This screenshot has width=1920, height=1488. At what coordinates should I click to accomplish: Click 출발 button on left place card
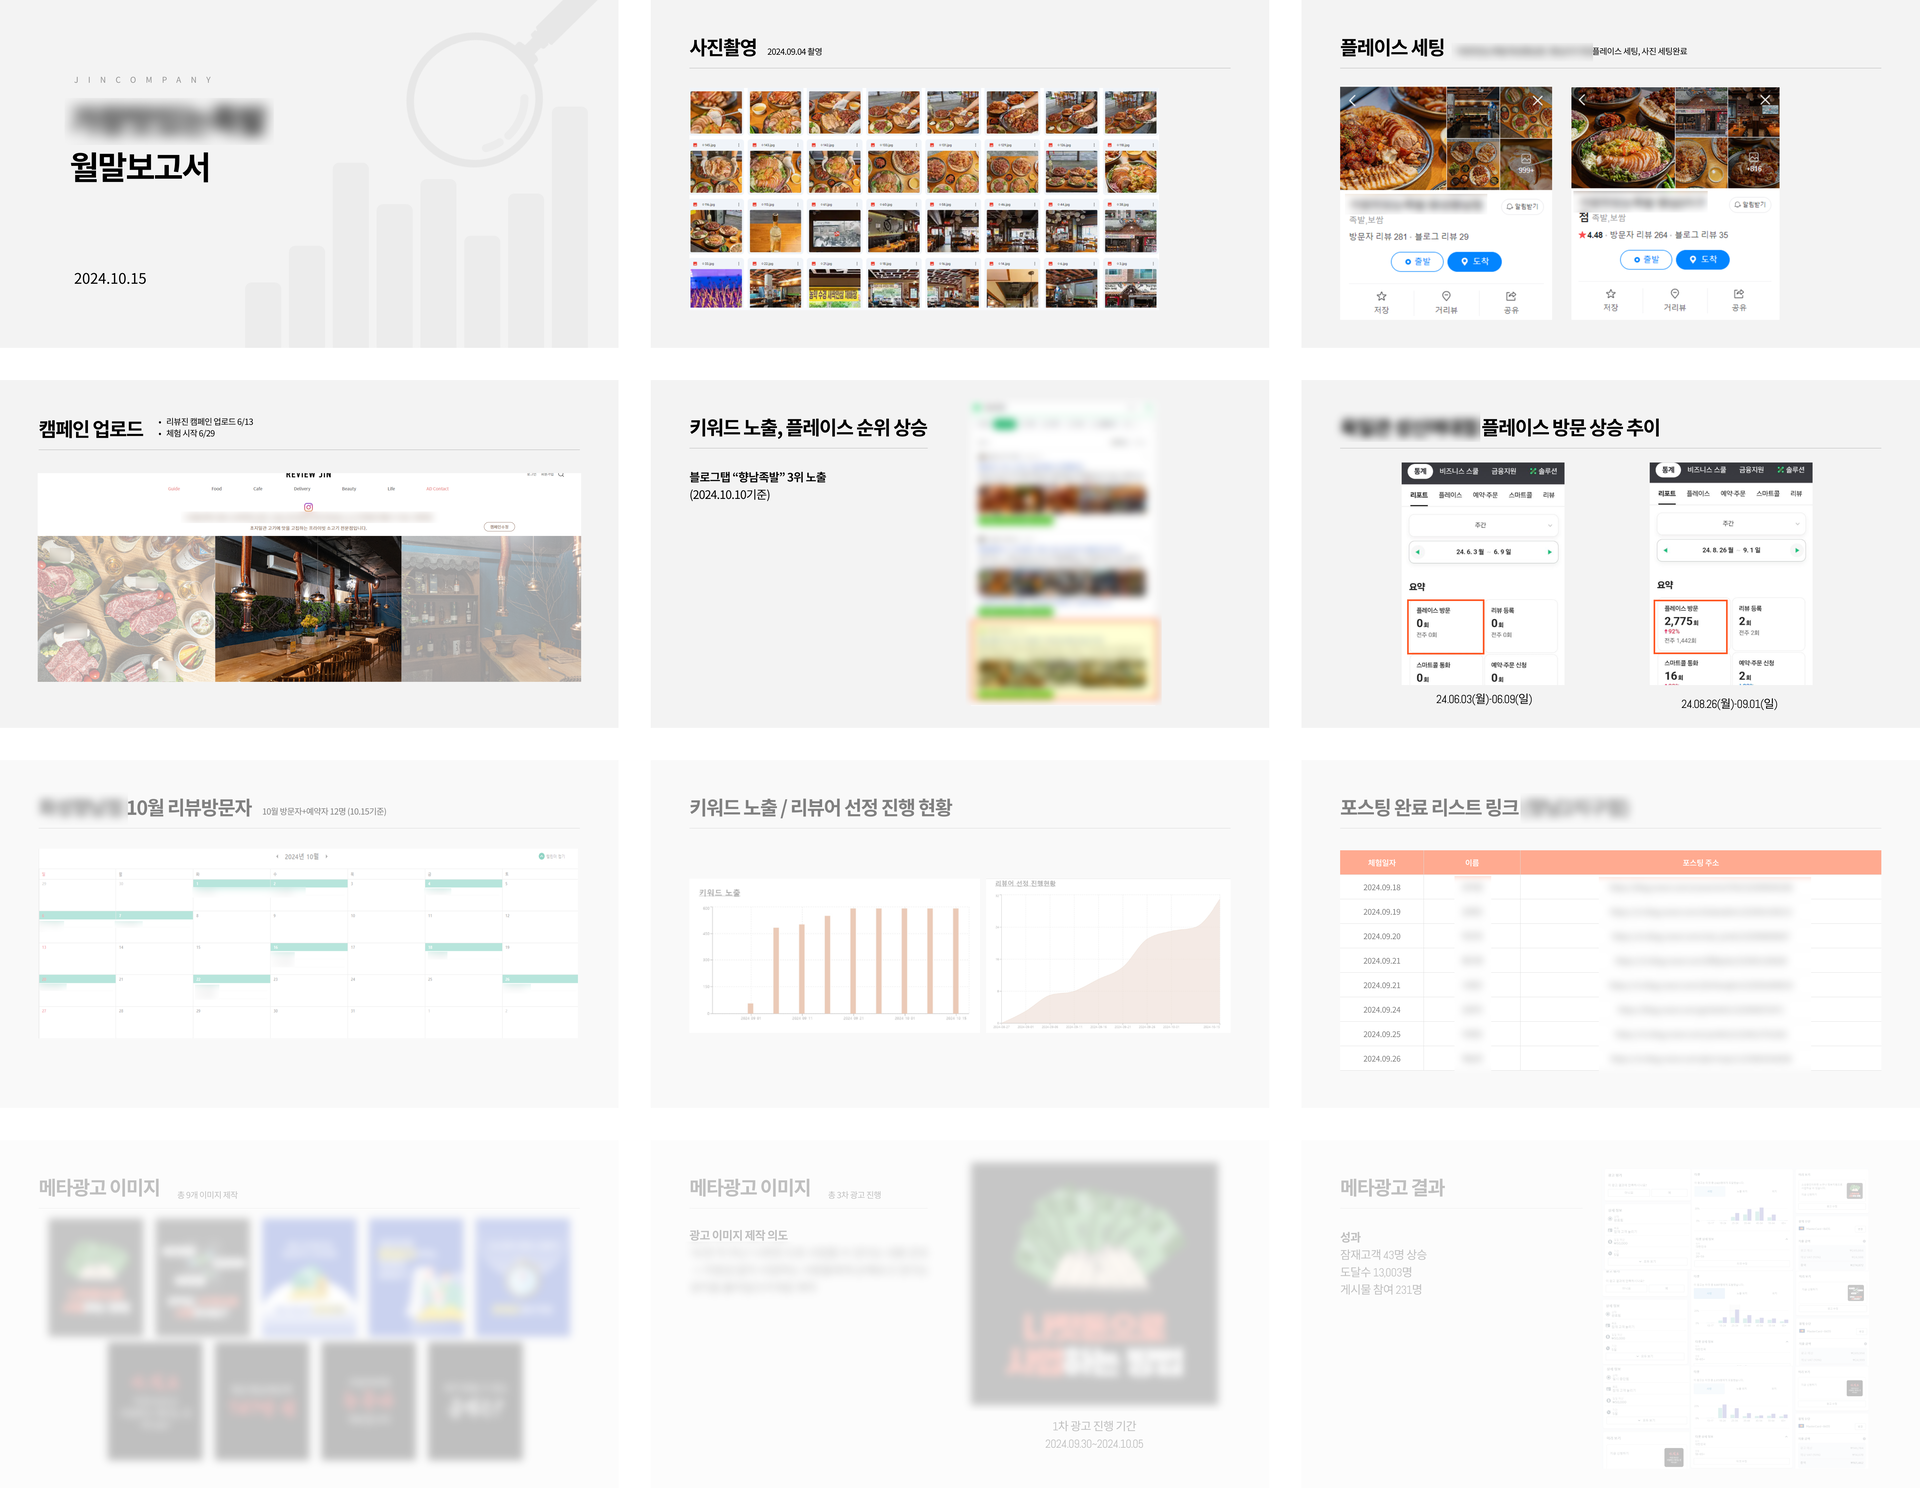pos(1417,262)
